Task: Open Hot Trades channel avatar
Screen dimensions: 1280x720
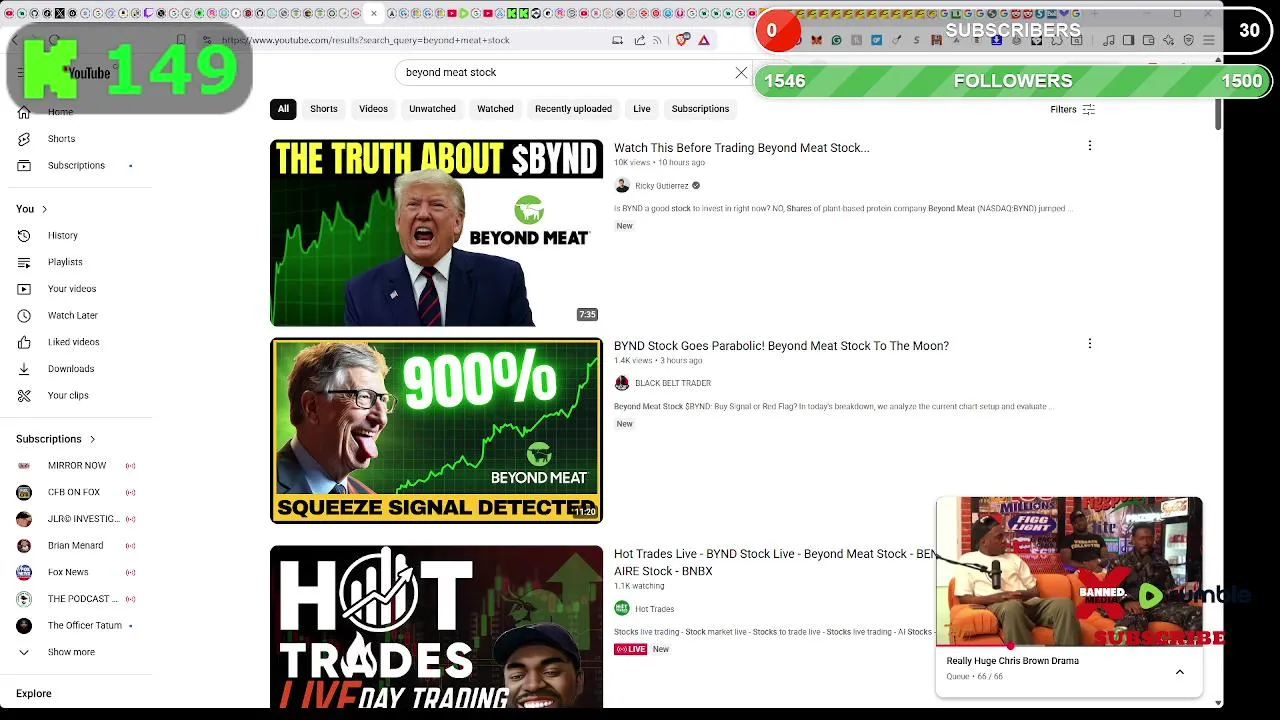Action: pyautogui.click(x=622, y=608)
